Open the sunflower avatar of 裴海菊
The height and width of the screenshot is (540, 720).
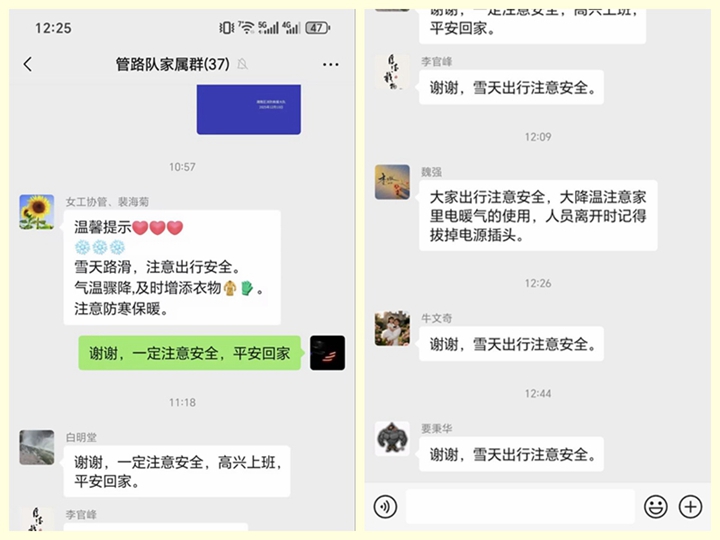pyautogui.click(x=37, y=212)
